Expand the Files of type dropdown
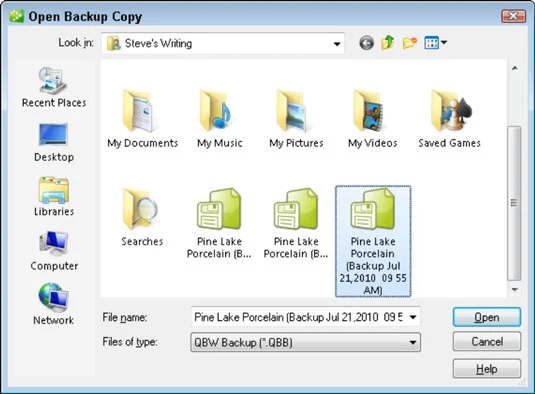The height and width of the screenshot is (394, 535). (413, 342)
